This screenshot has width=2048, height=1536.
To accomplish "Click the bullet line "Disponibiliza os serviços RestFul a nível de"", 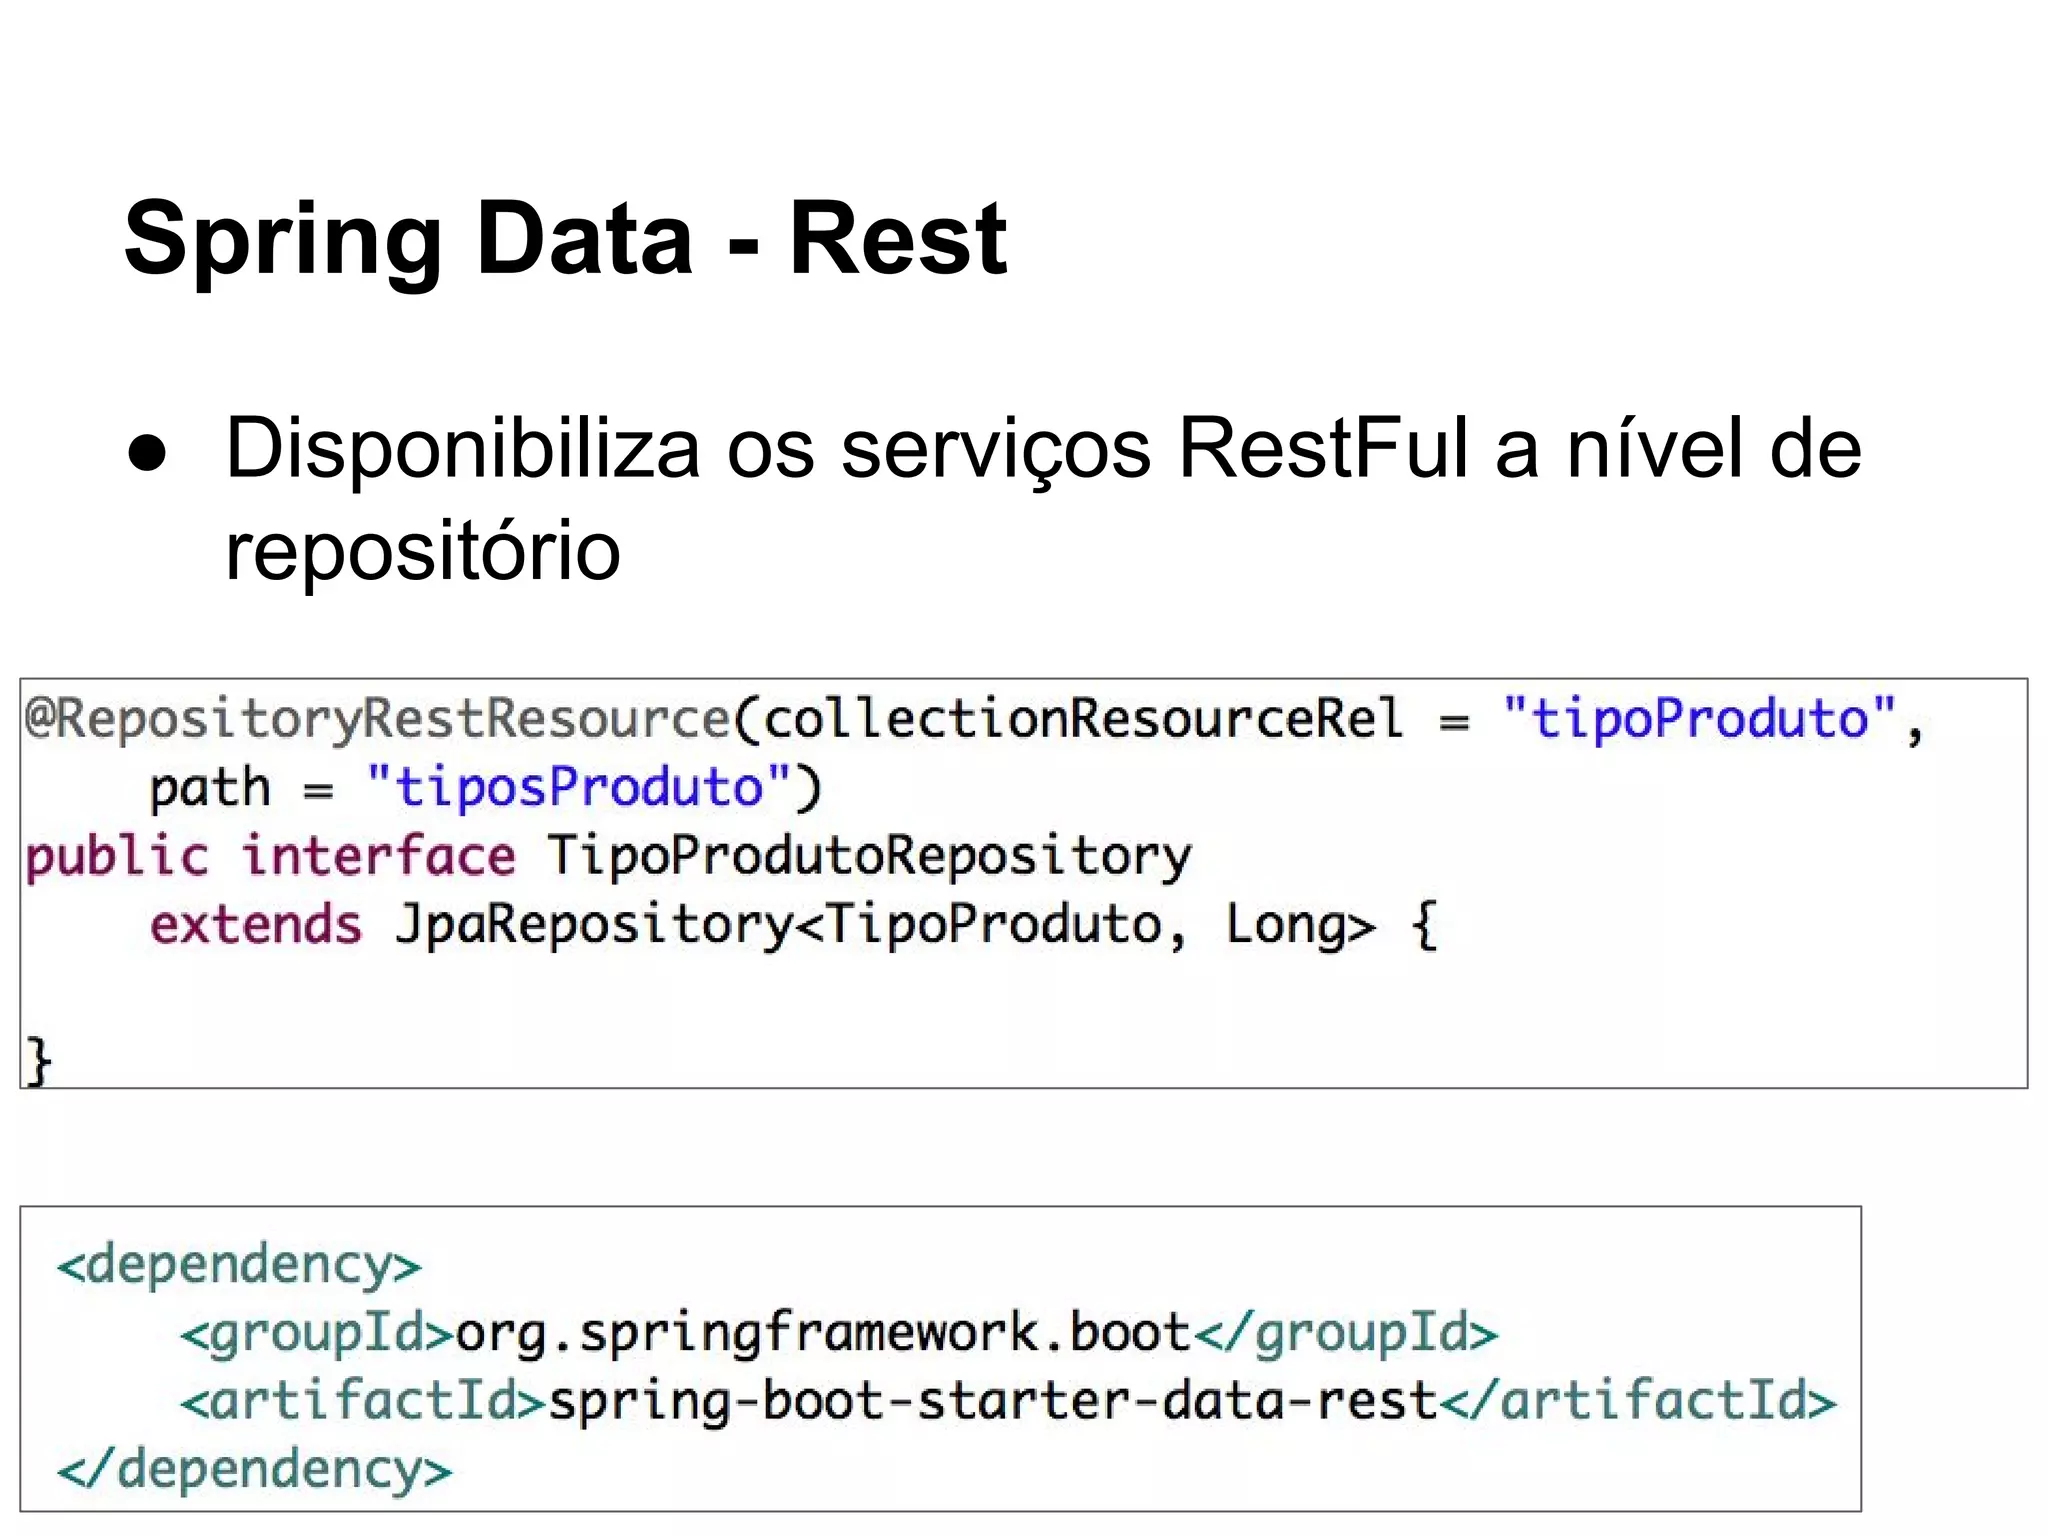I will pyautogui.click(x=1043, y=450).
